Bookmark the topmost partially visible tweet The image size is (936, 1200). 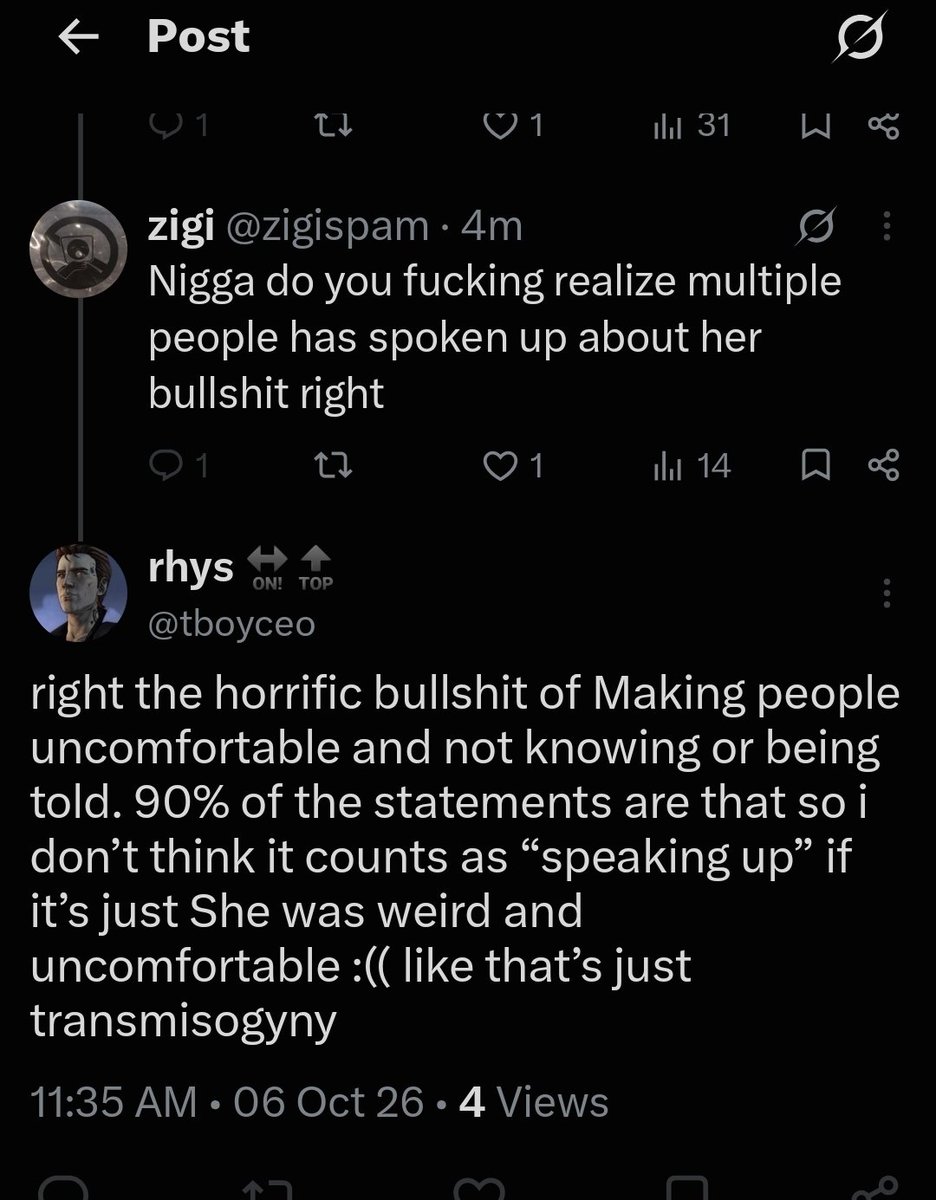[818, 127]
